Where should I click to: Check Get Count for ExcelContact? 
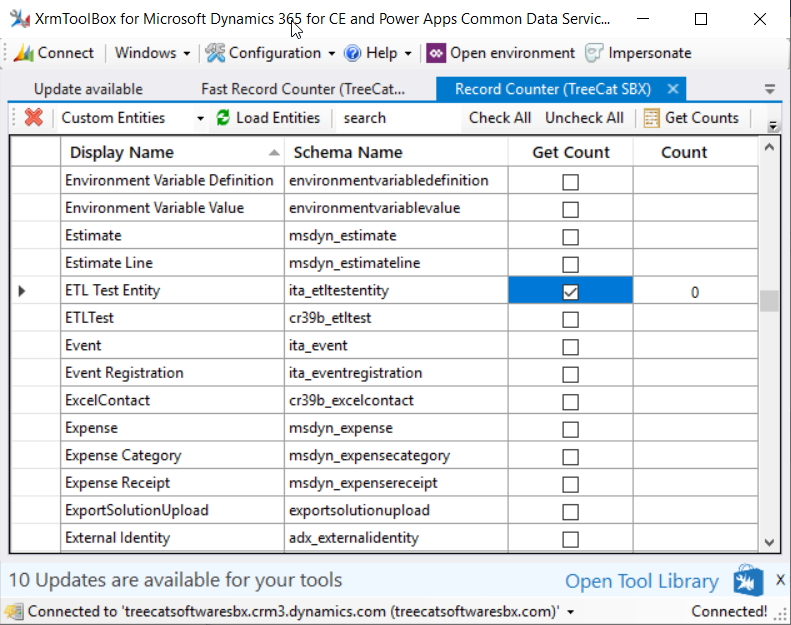pos(570,402)
